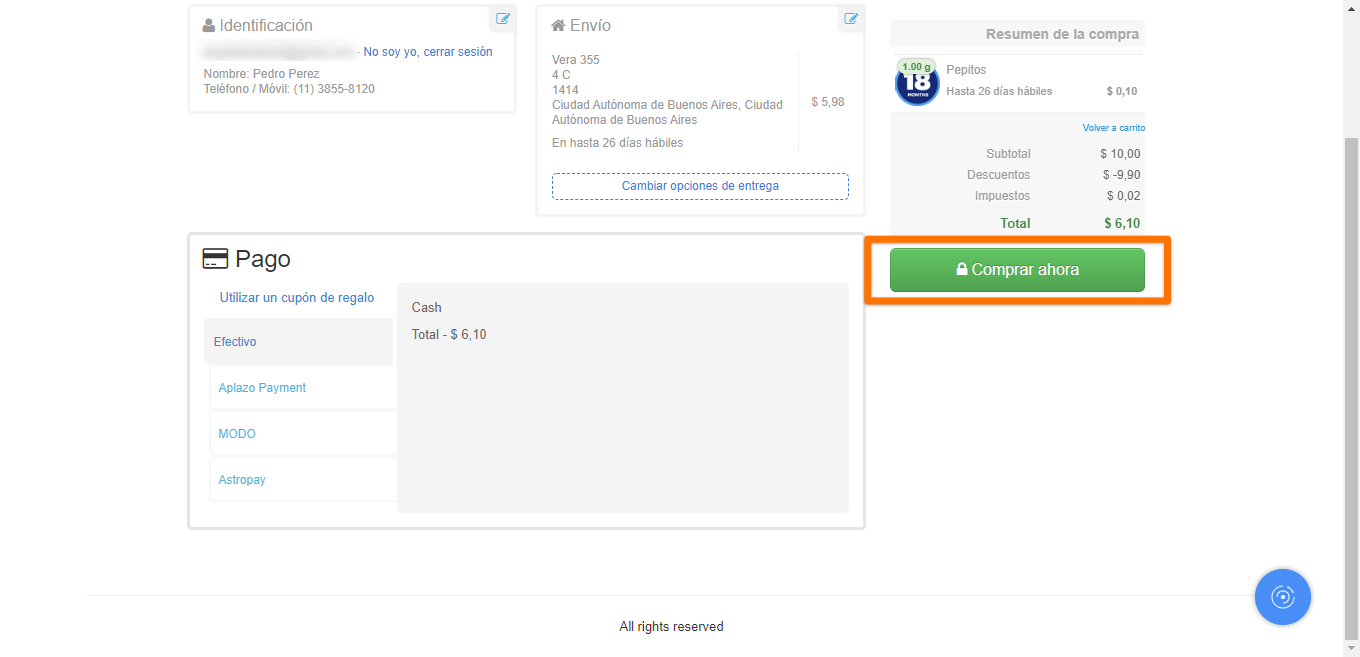Click the credit card icon next to Pago

(214, 259)
